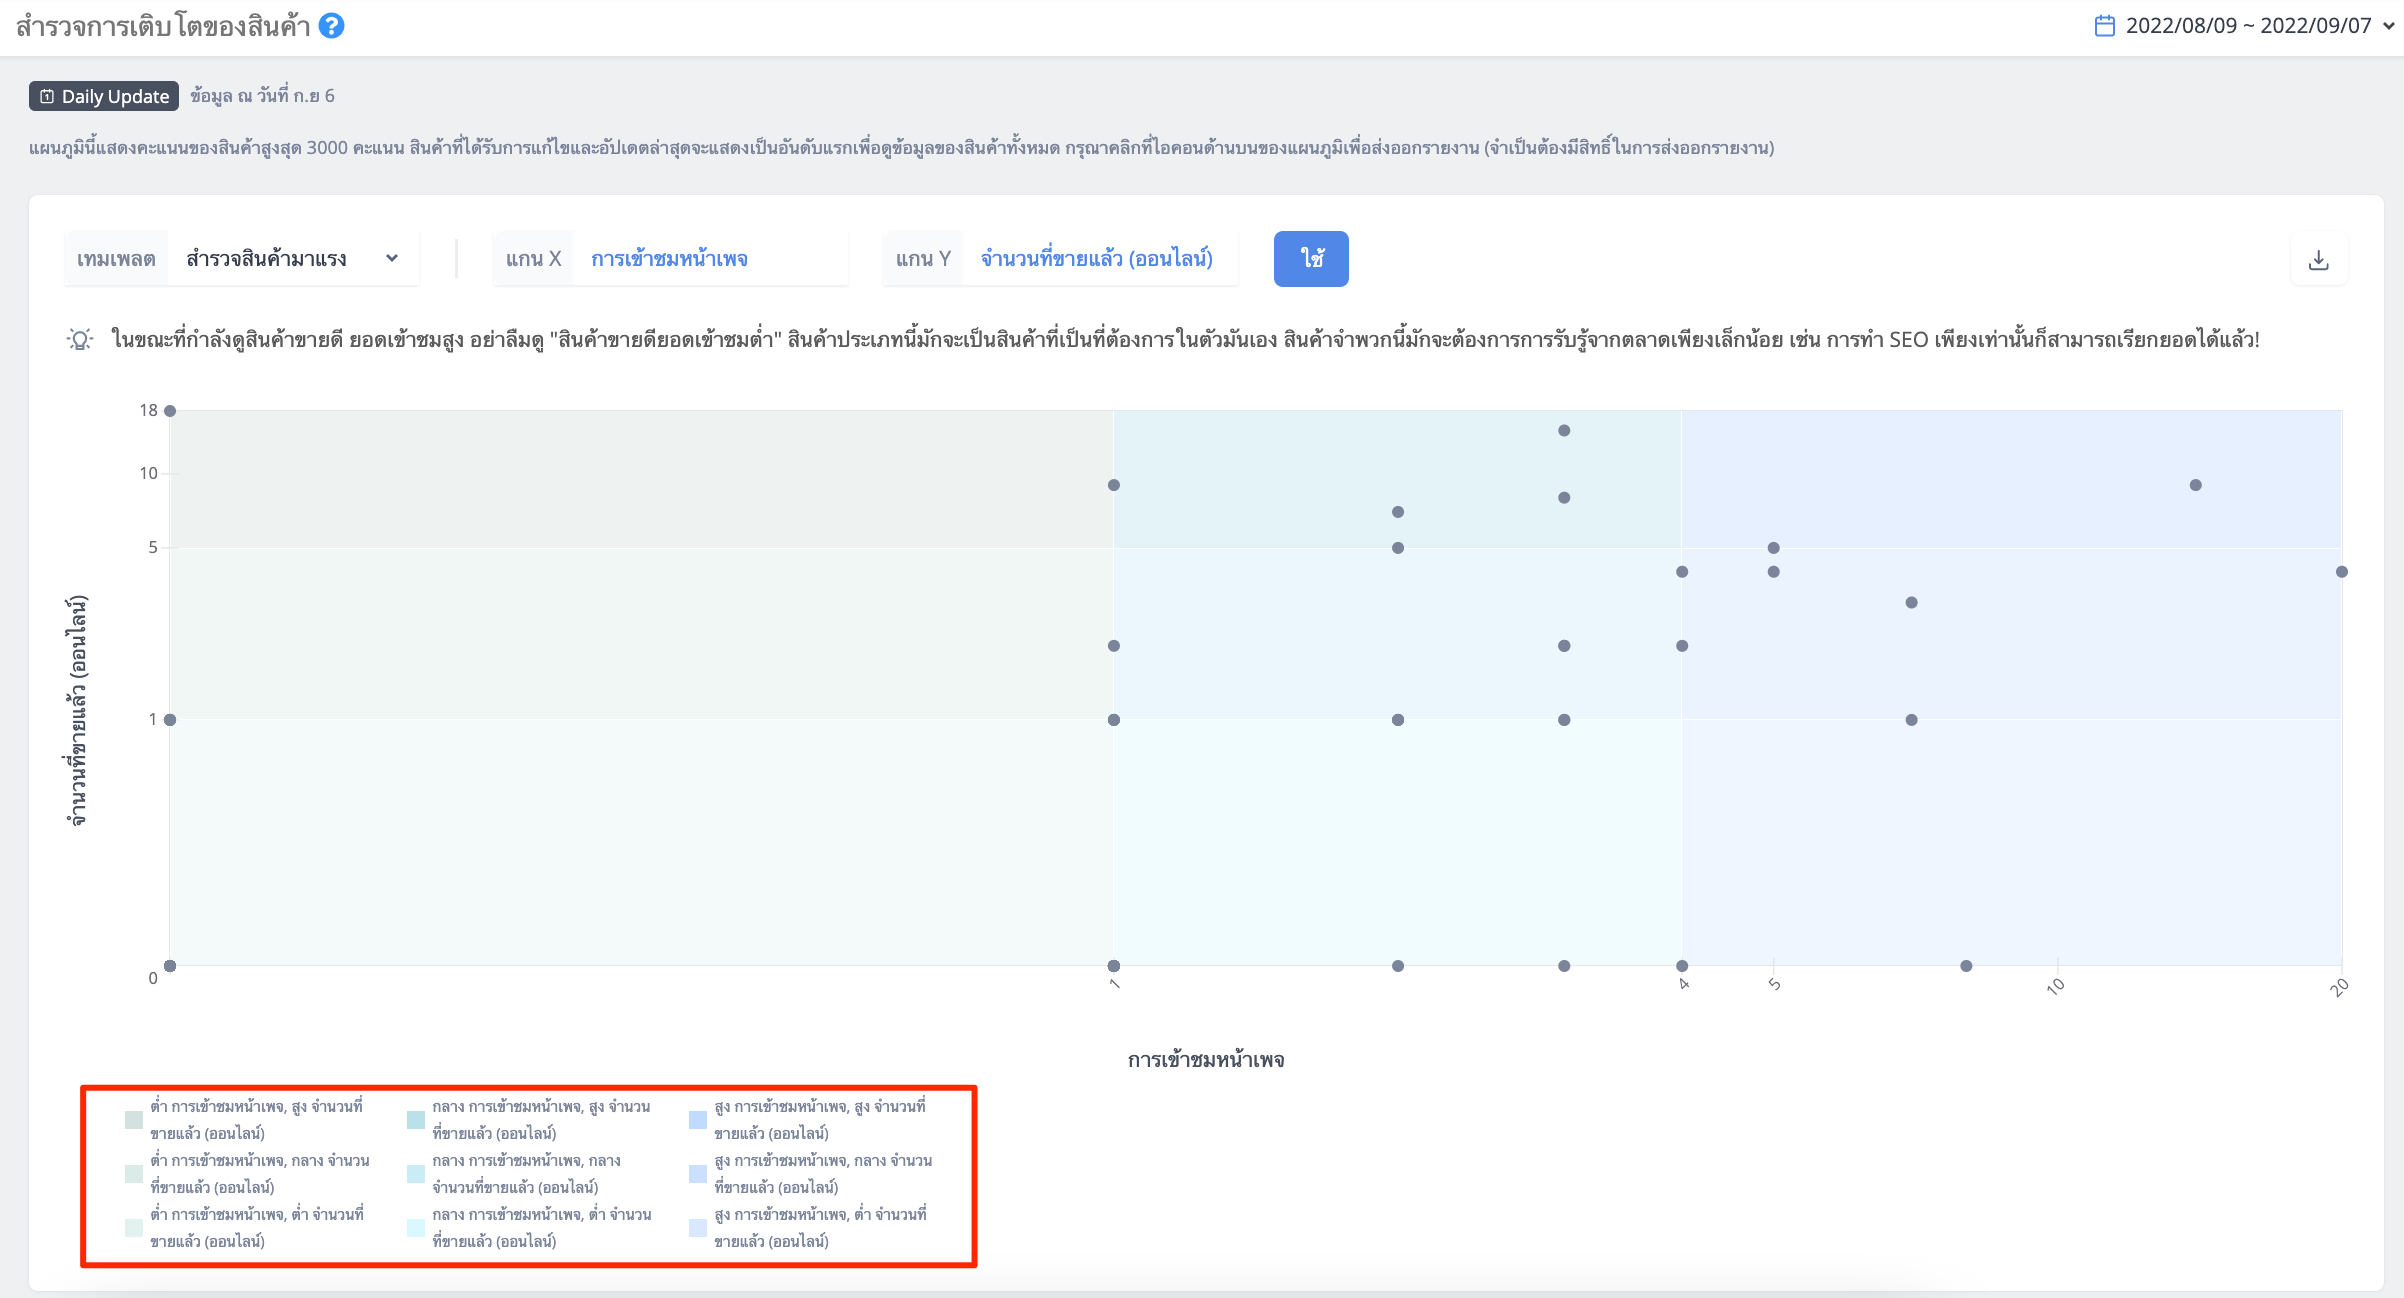
Task: Click page title สำรวจการเติบโตของสินค้า
Action: point(163,26)
